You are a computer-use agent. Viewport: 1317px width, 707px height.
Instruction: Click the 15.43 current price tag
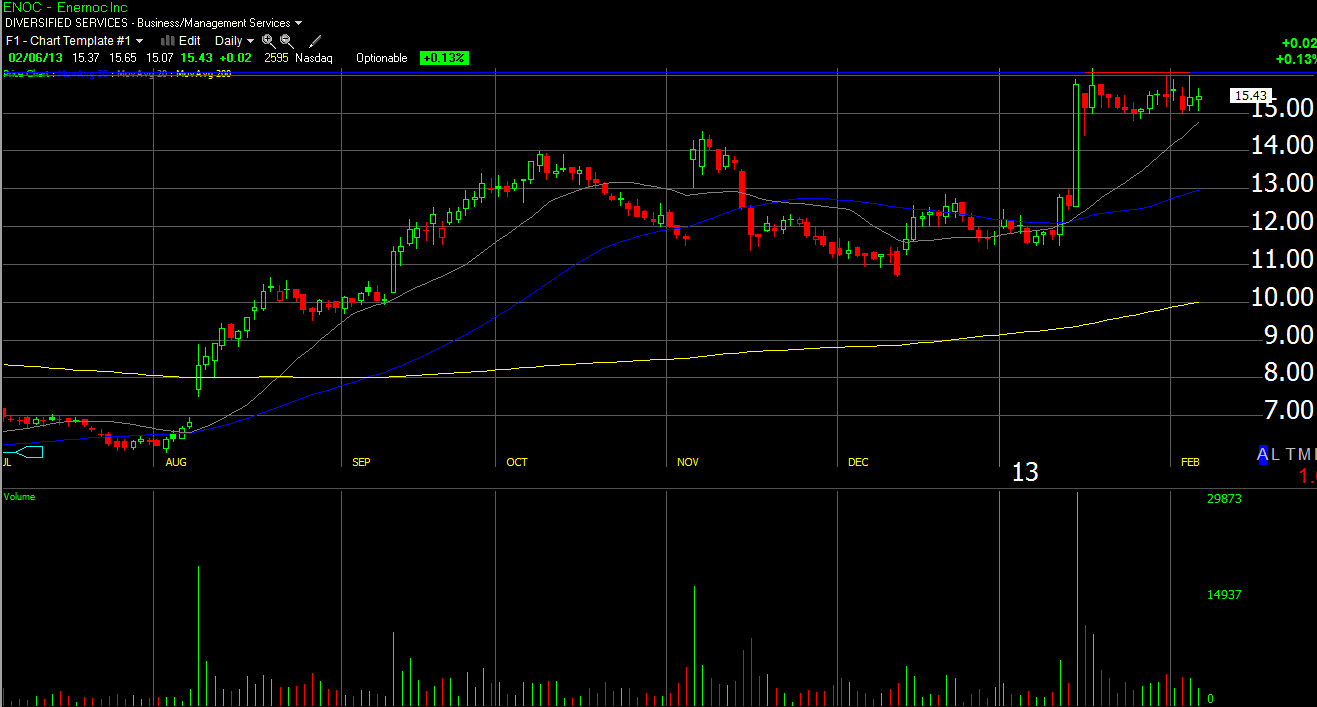pos(1250,96)
